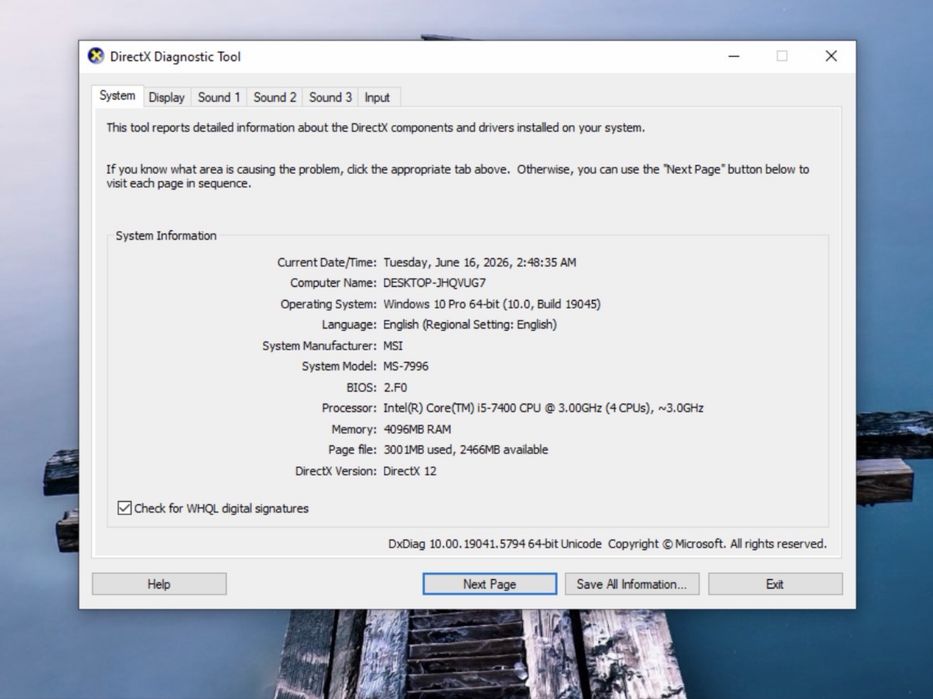Click the Memory label

tap(354, 430)
